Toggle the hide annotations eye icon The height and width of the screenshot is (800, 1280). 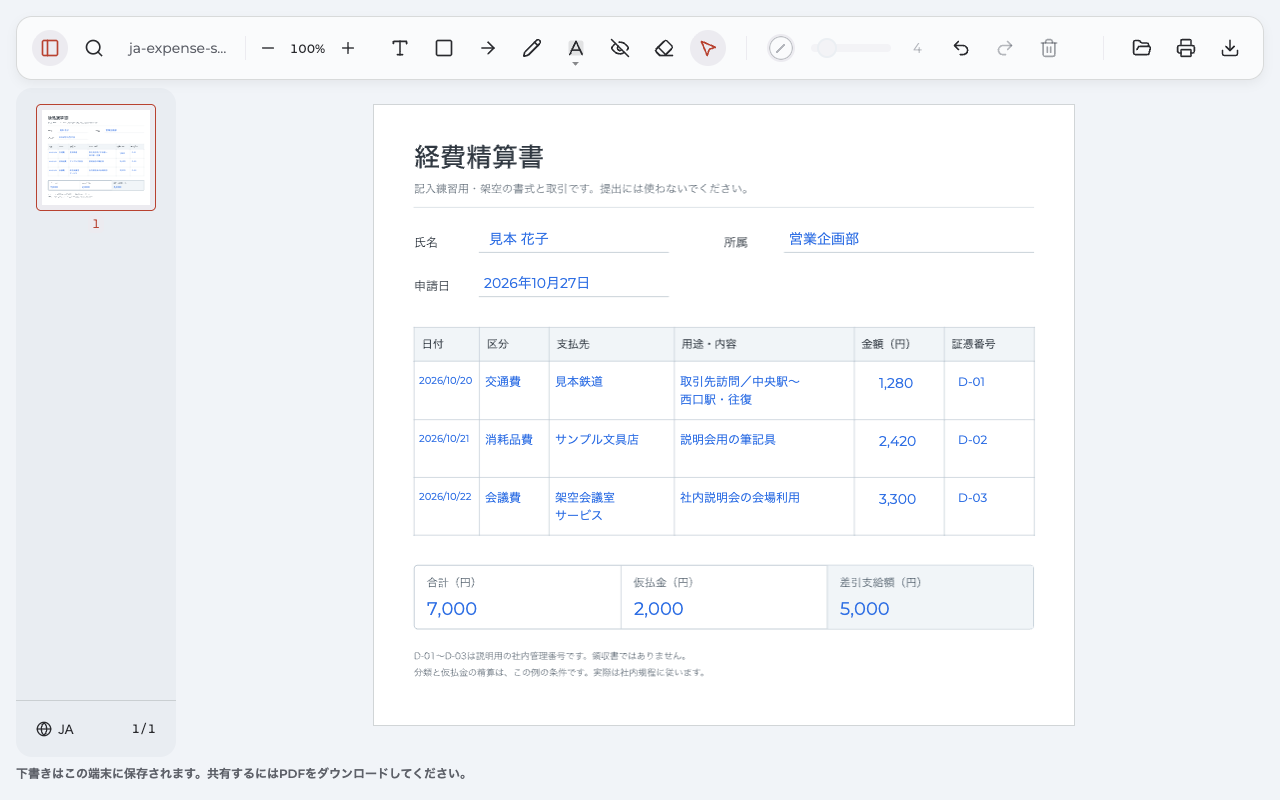coord(620,48)
